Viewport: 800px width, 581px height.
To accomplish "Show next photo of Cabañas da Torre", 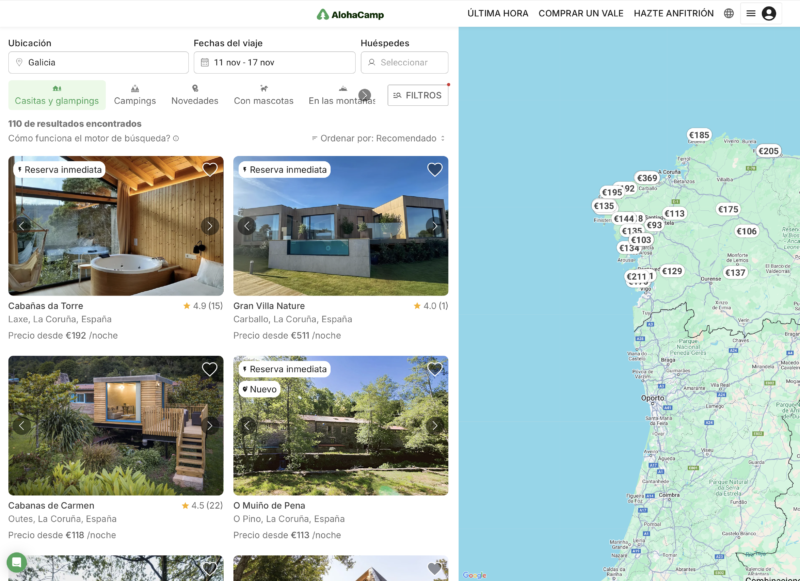I will coord(209,226).
